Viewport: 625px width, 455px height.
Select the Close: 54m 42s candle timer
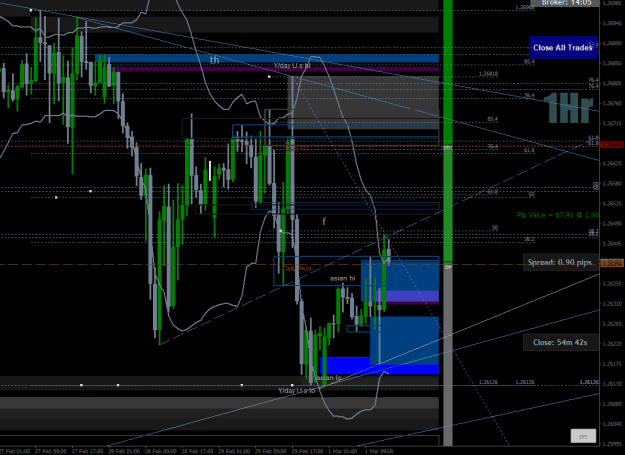point(560,342)
